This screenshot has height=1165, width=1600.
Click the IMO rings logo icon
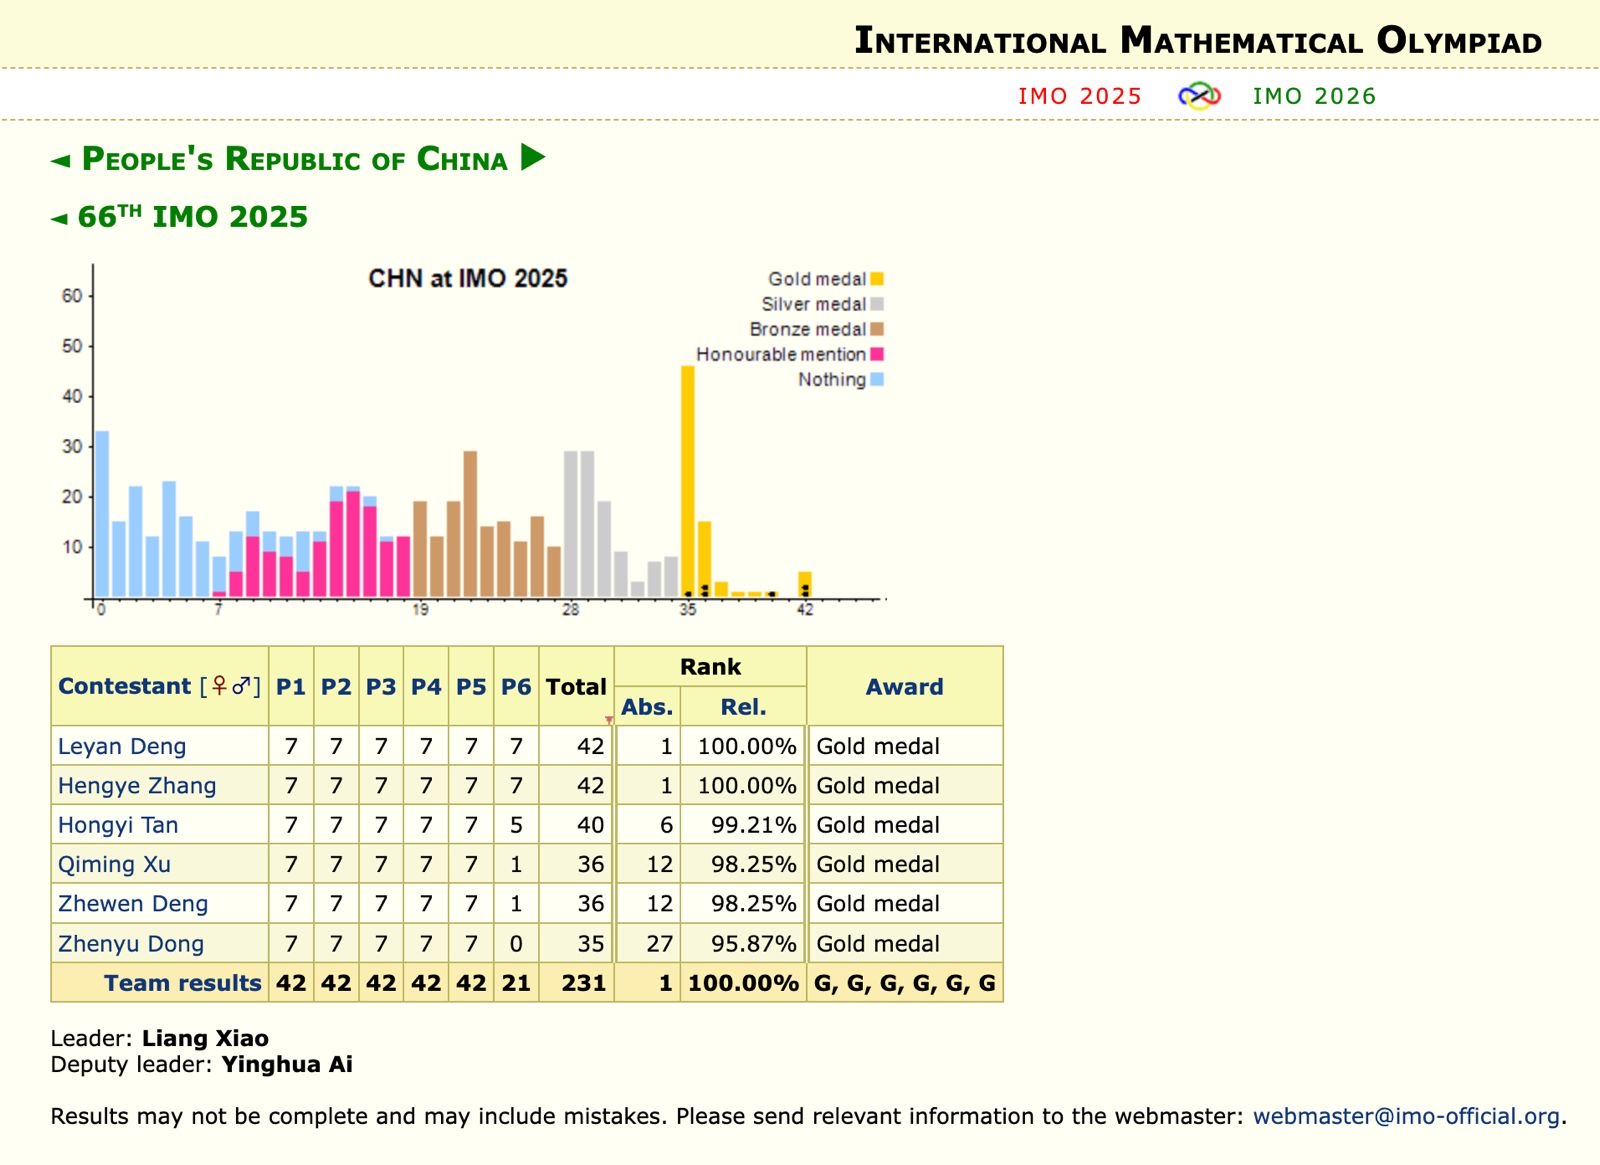[1199, 96]
